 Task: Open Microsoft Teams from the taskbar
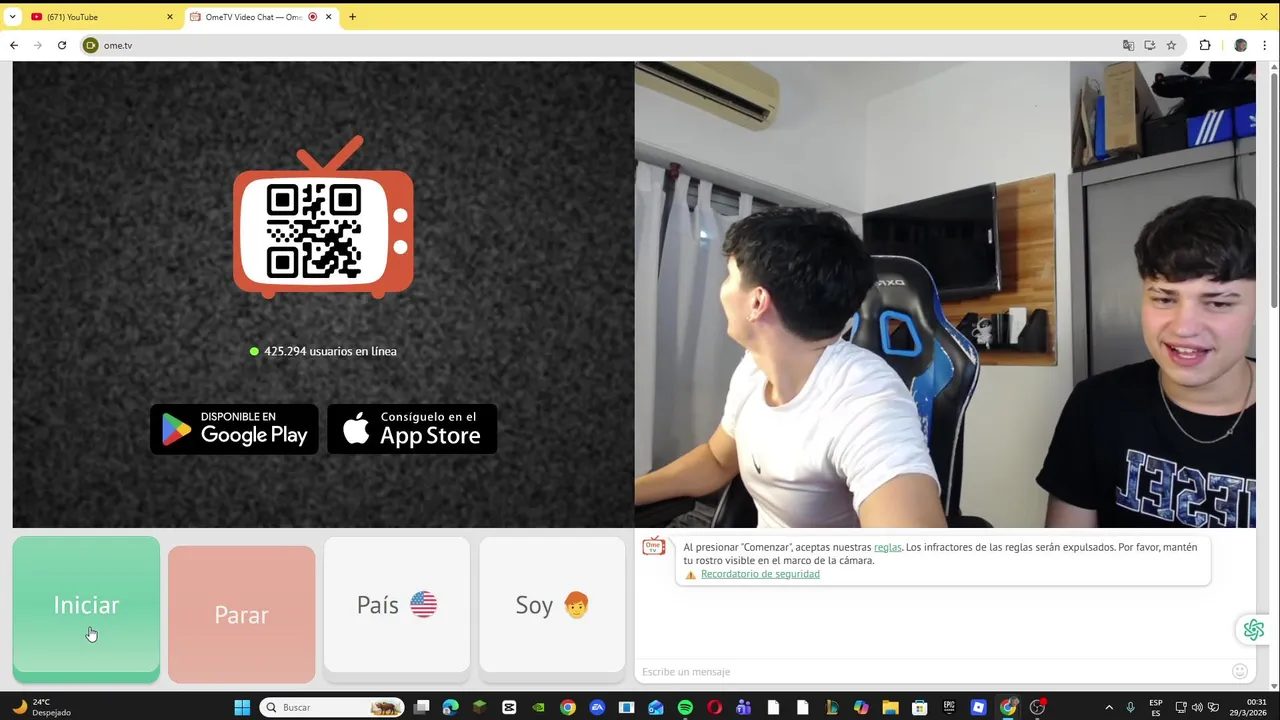click(743, 707)
